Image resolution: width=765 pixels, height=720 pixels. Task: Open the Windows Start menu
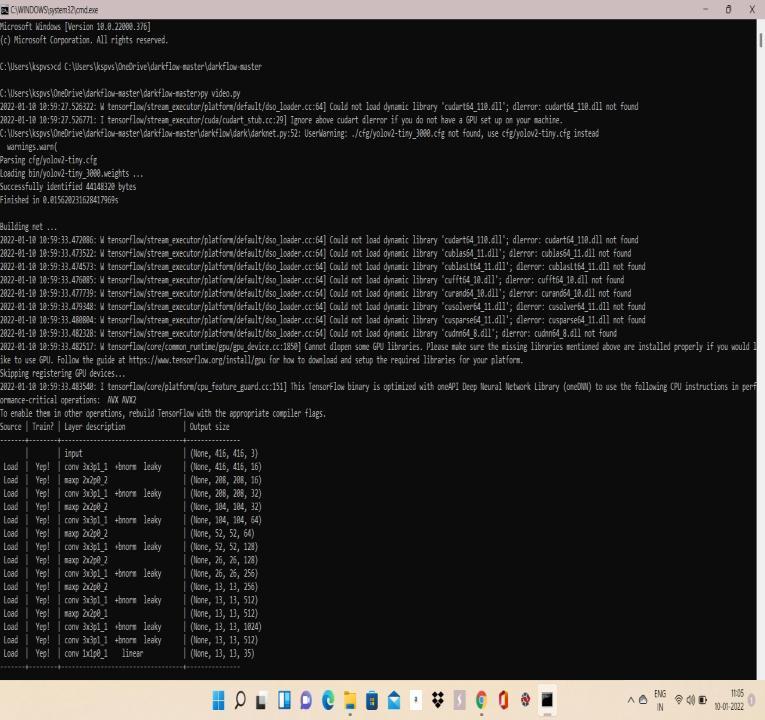click(218, 700)
